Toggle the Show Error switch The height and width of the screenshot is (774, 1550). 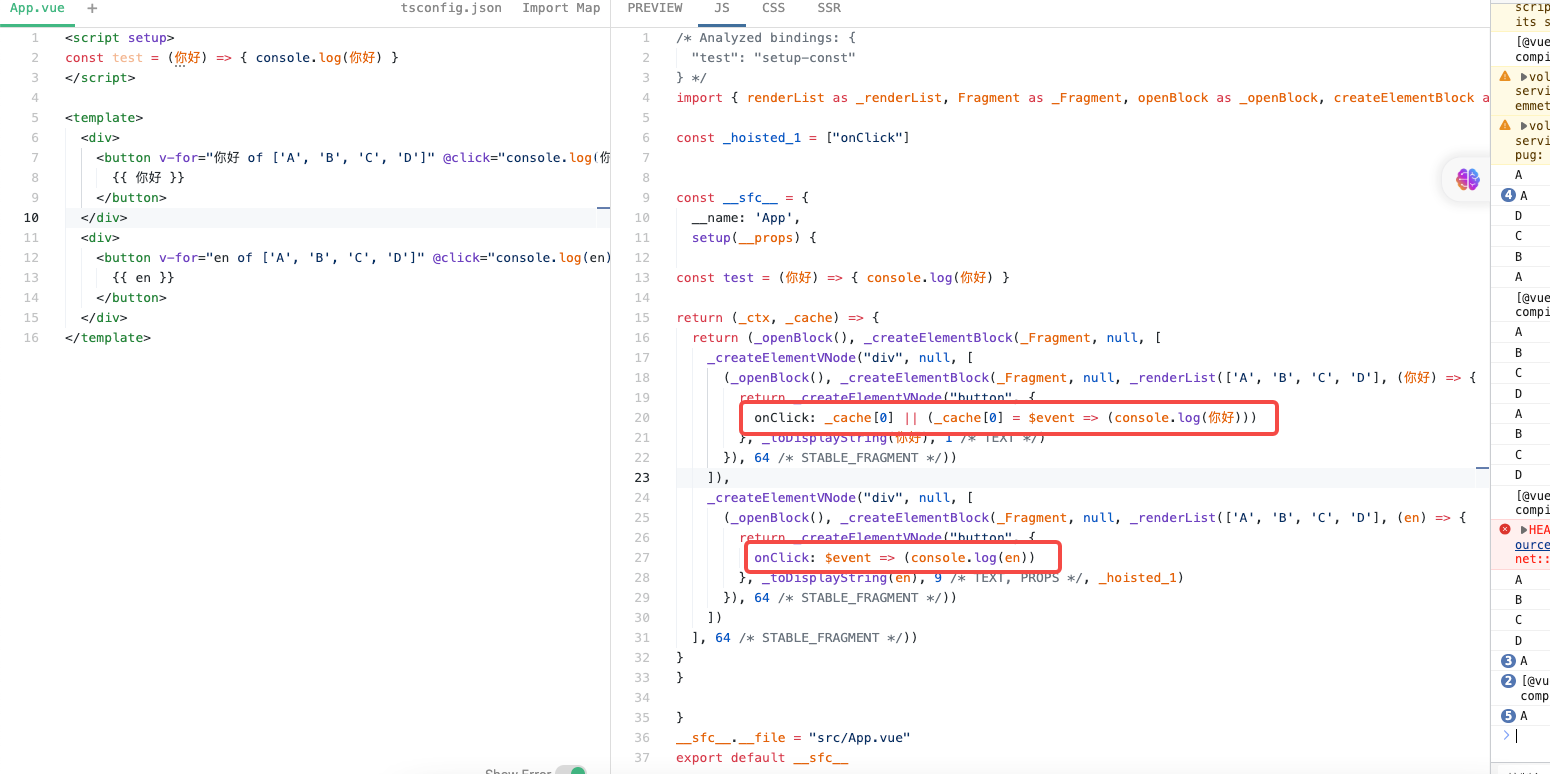(x=571, y=770)
